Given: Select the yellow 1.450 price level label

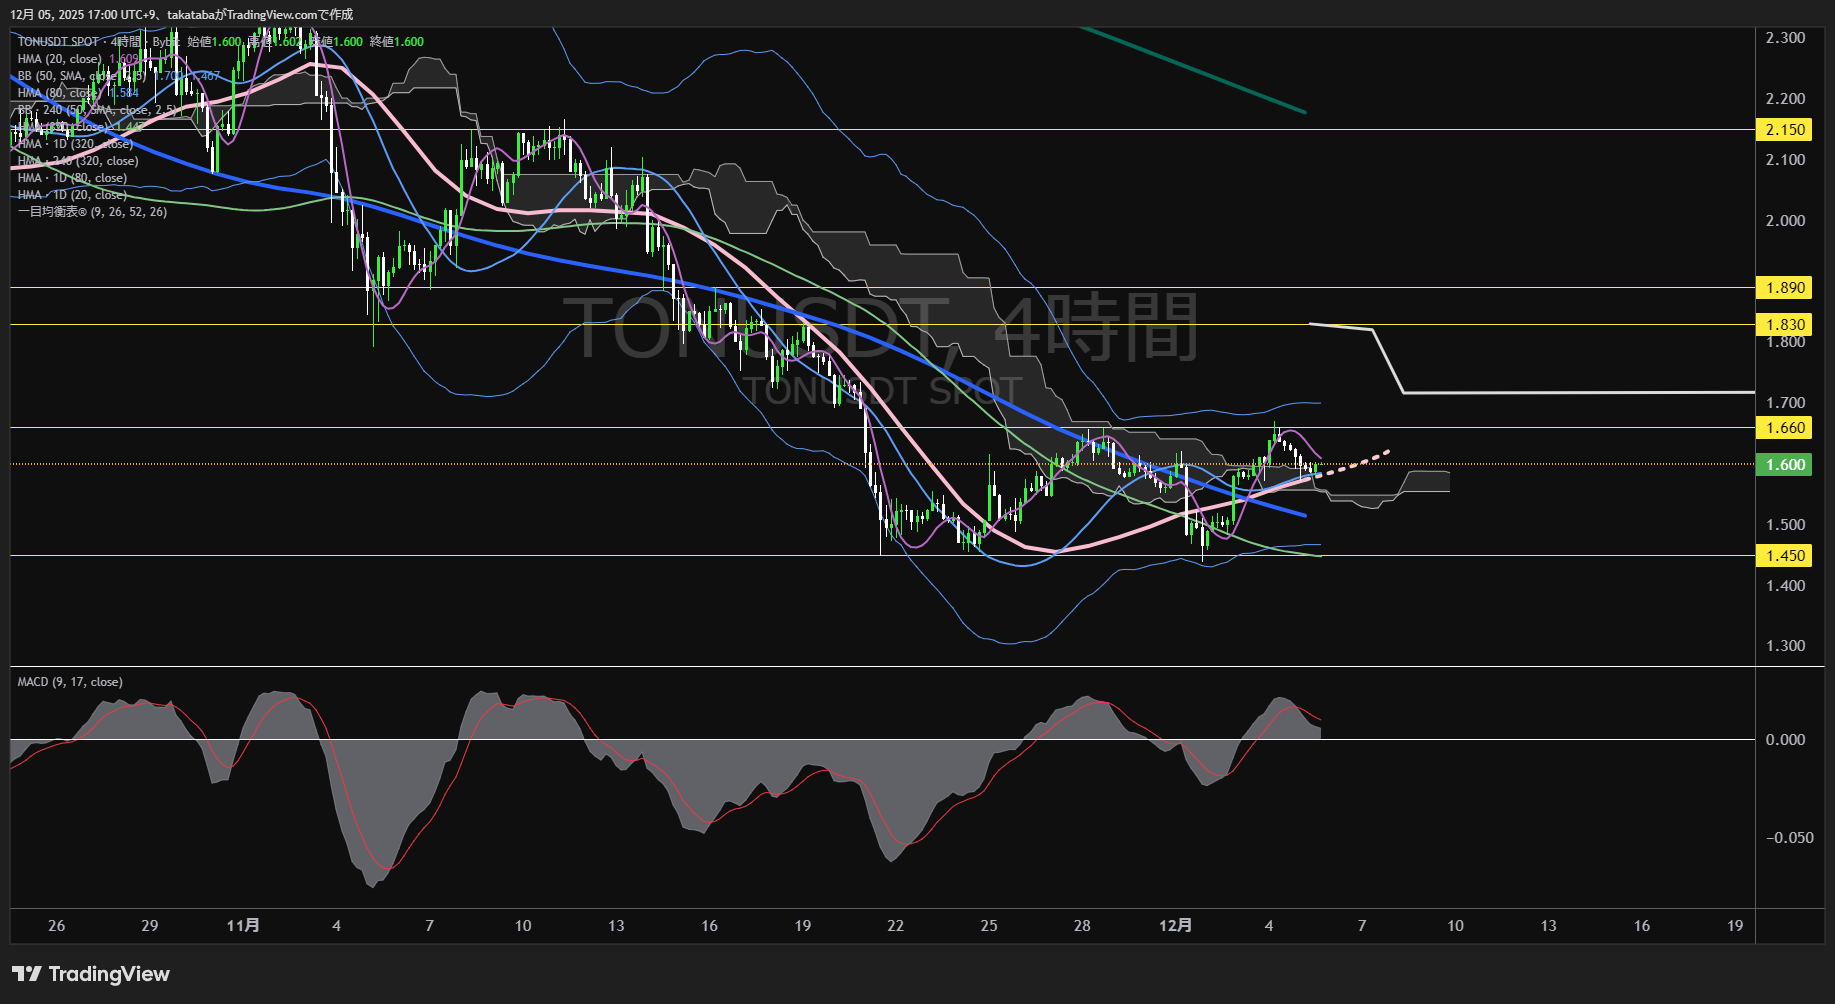Looking at the screenshot, I should (1785, 556).
